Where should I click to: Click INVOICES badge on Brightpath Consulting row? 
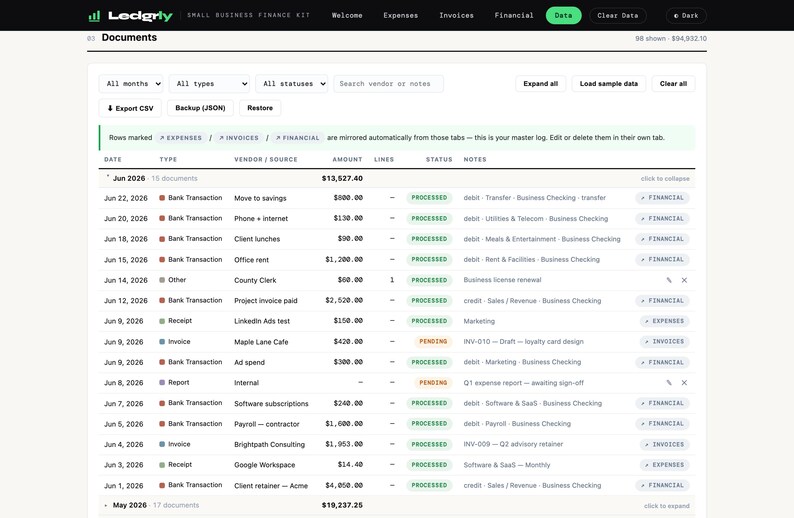tap(664, 445)
